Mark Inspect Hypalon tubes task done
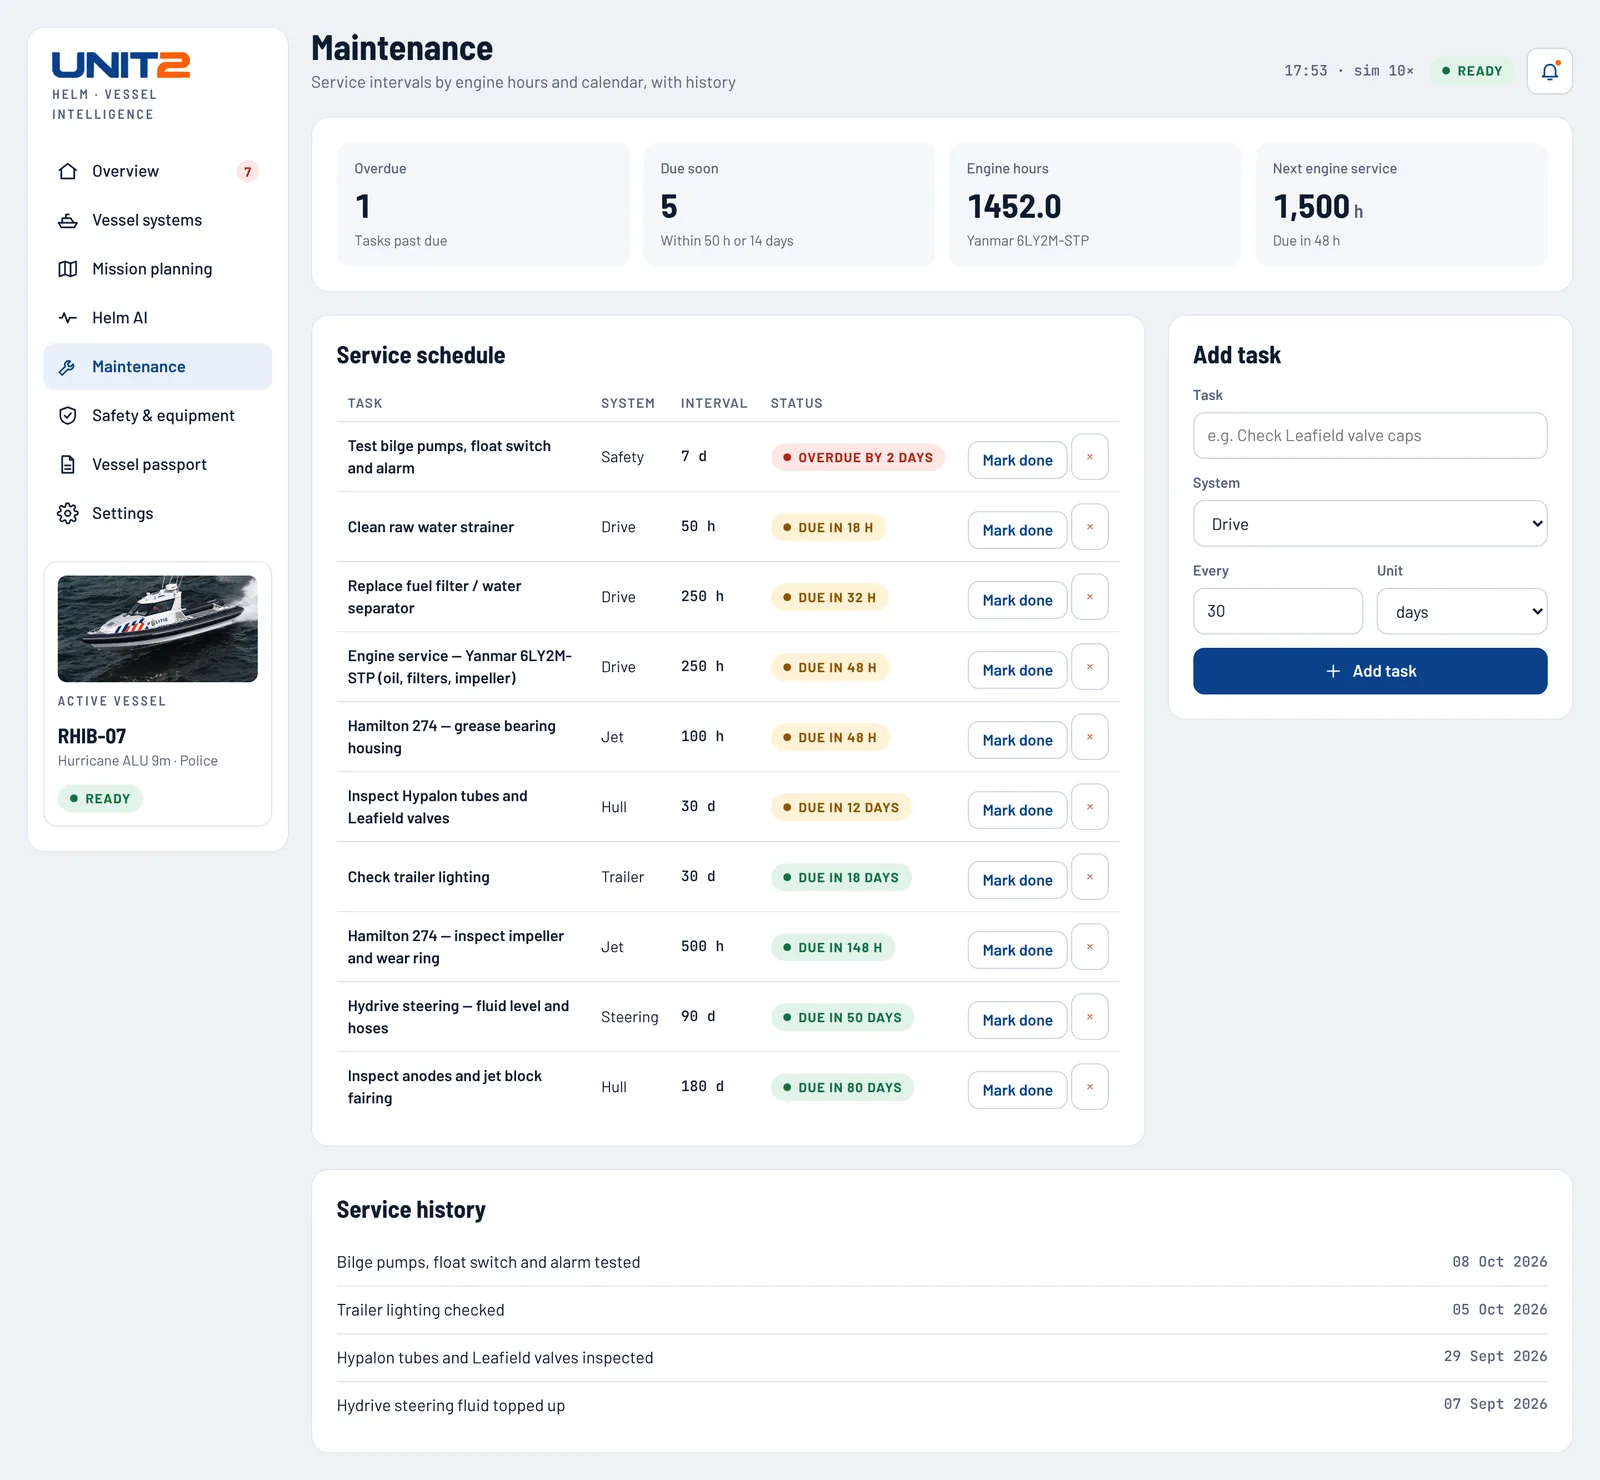 click(x=1017, y=810)
